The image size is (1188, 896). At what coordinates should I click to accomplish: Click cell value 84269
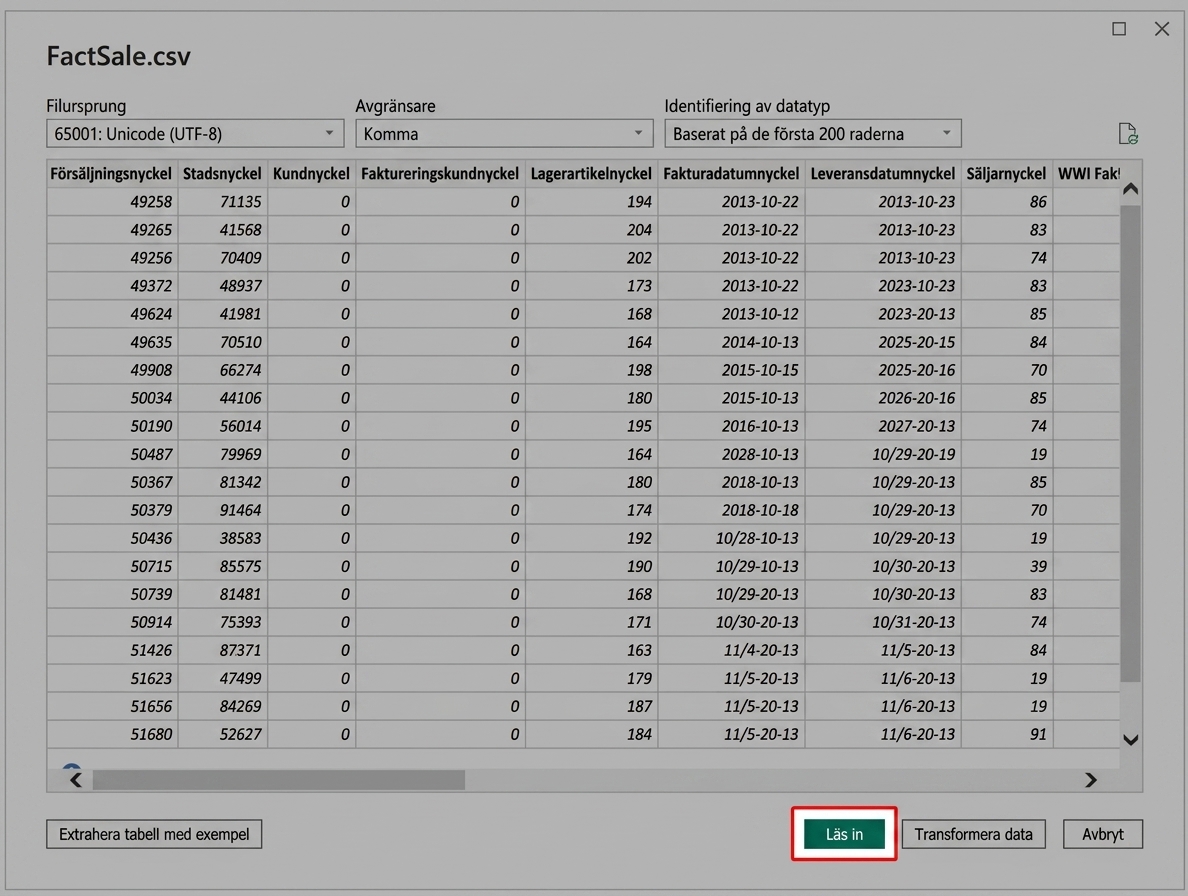click(241, 706)
